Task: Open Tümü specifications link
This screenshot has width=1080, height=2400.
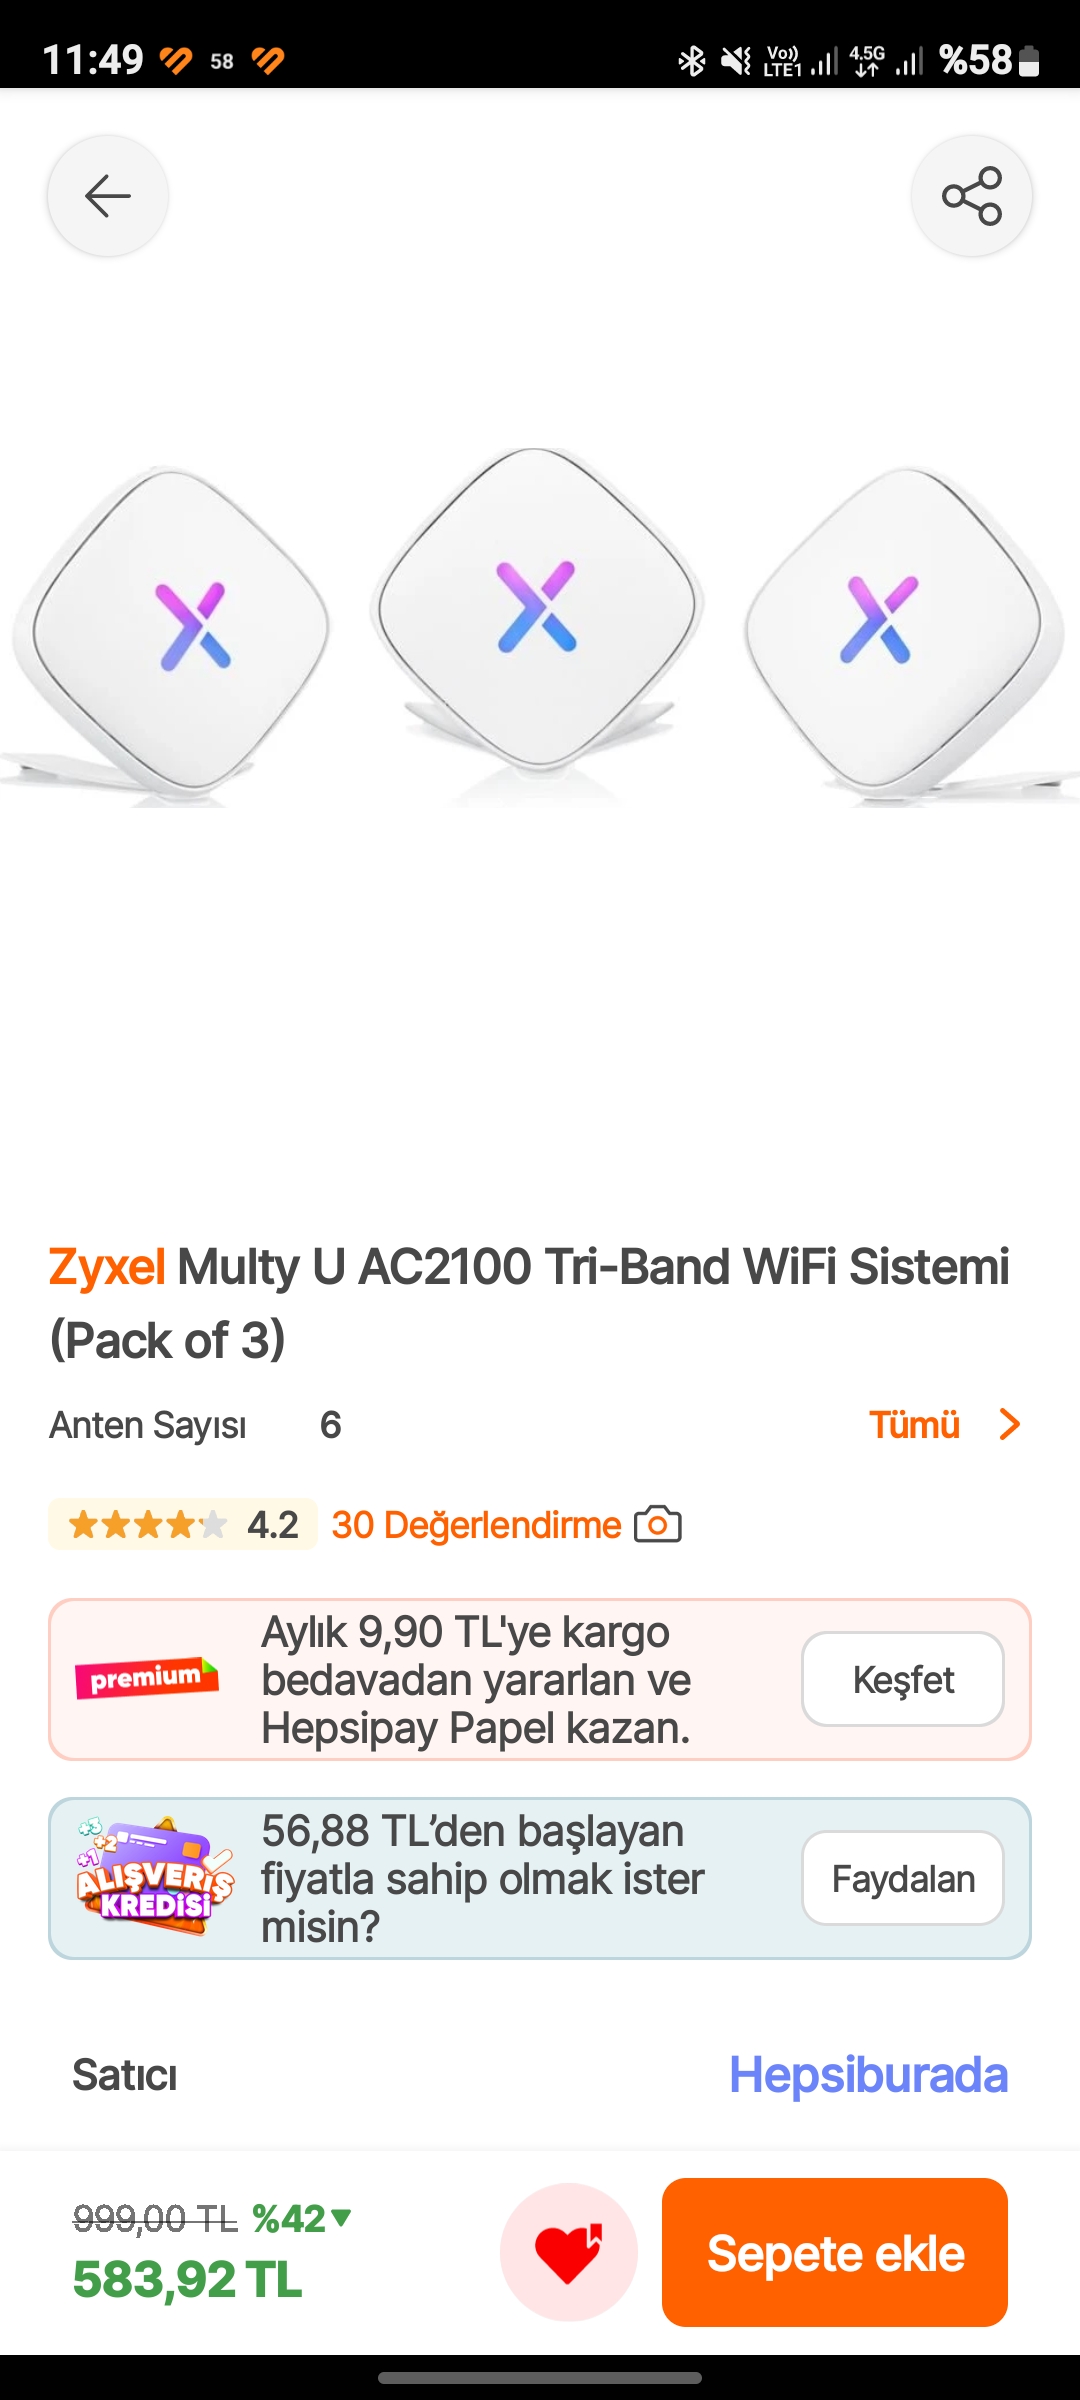Action: click(914, 1424)
